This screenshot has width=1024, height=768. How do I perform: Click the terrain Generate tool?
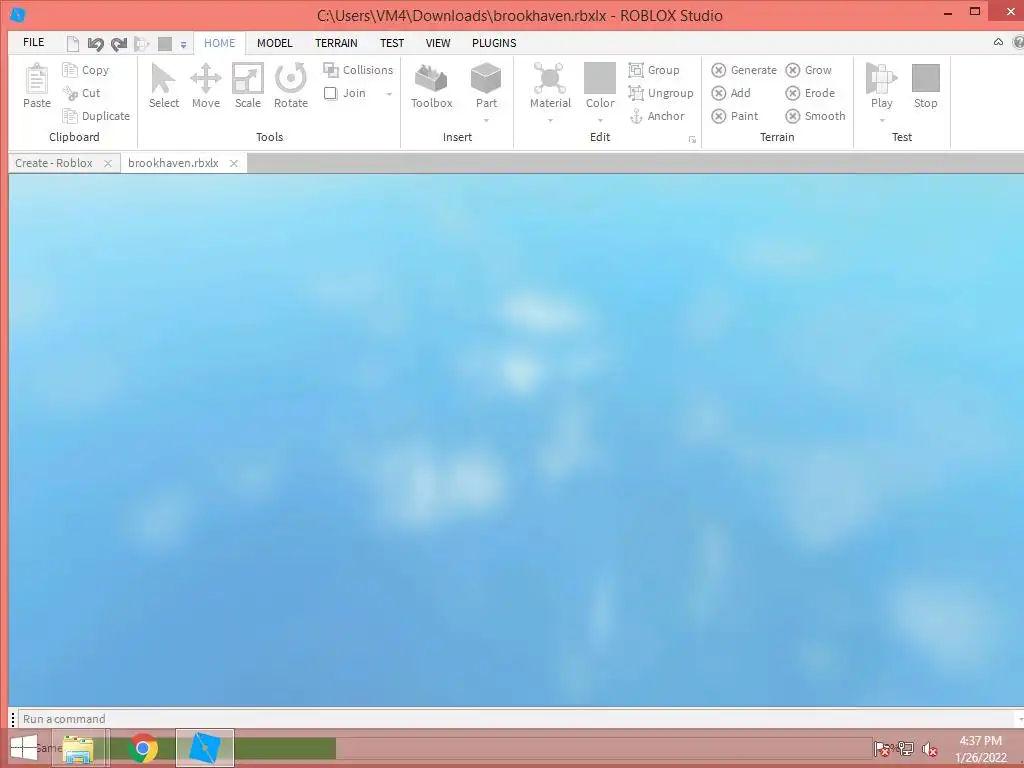(x=744, y=70)
